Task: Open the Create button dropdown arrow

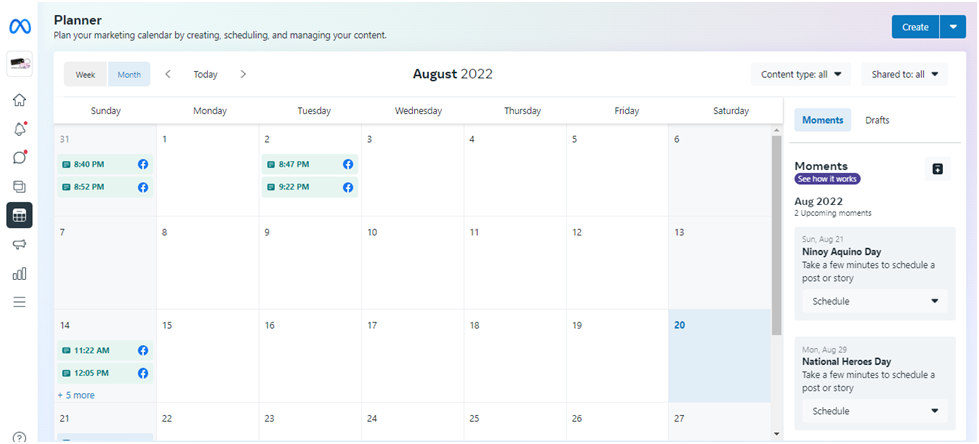Action: [x=952, y=27]
